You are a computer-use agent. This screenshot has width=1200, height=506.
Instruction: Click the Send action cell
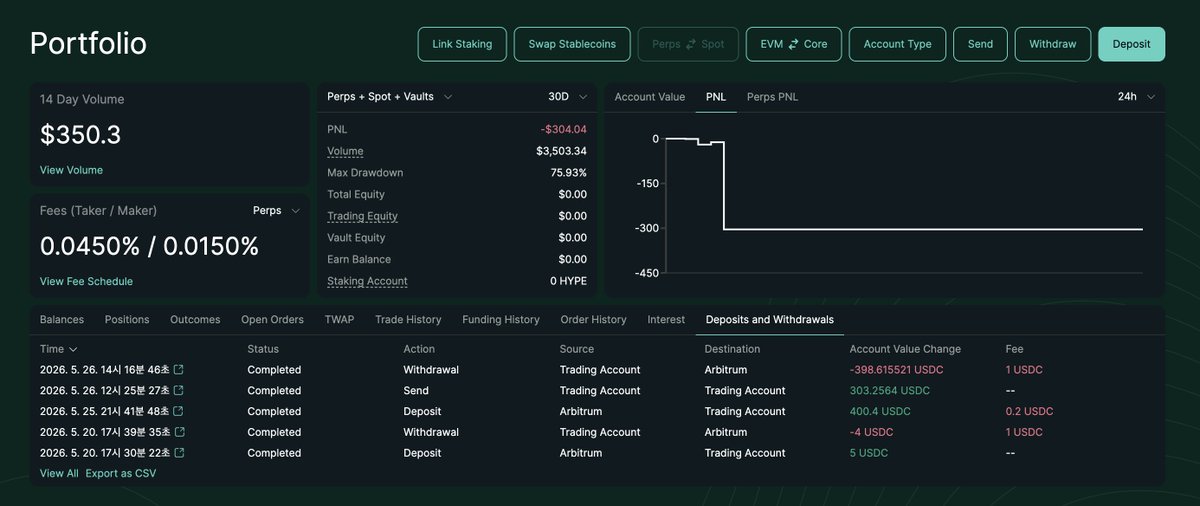[x=416, y=391]
